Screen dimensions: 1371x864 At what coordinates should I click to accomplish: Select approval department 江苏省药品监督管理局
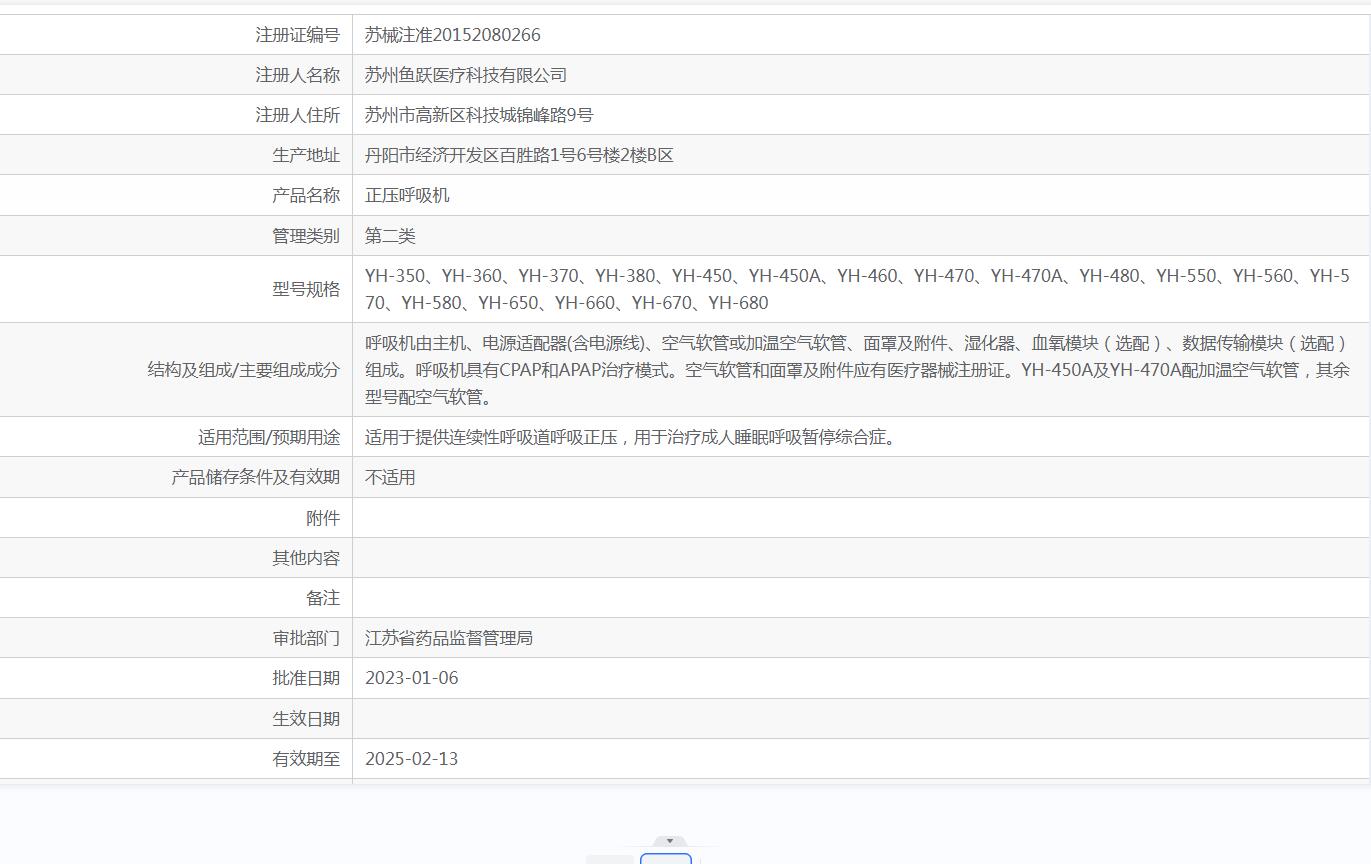pyautogui.click(x=449, y=638)
